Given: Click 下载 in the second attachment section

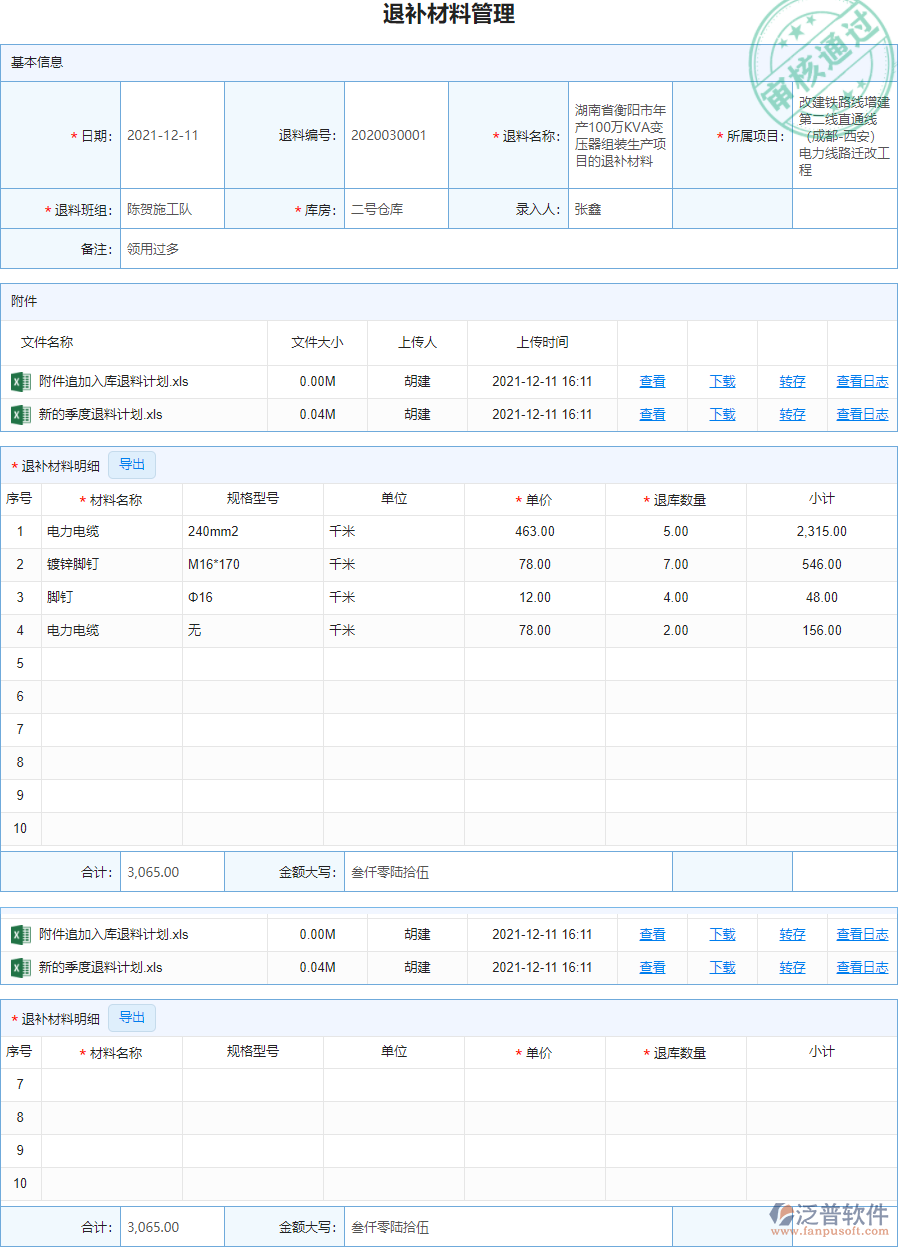Looking at the screenshot, I should pyautogui.click(x=722, y=934).
